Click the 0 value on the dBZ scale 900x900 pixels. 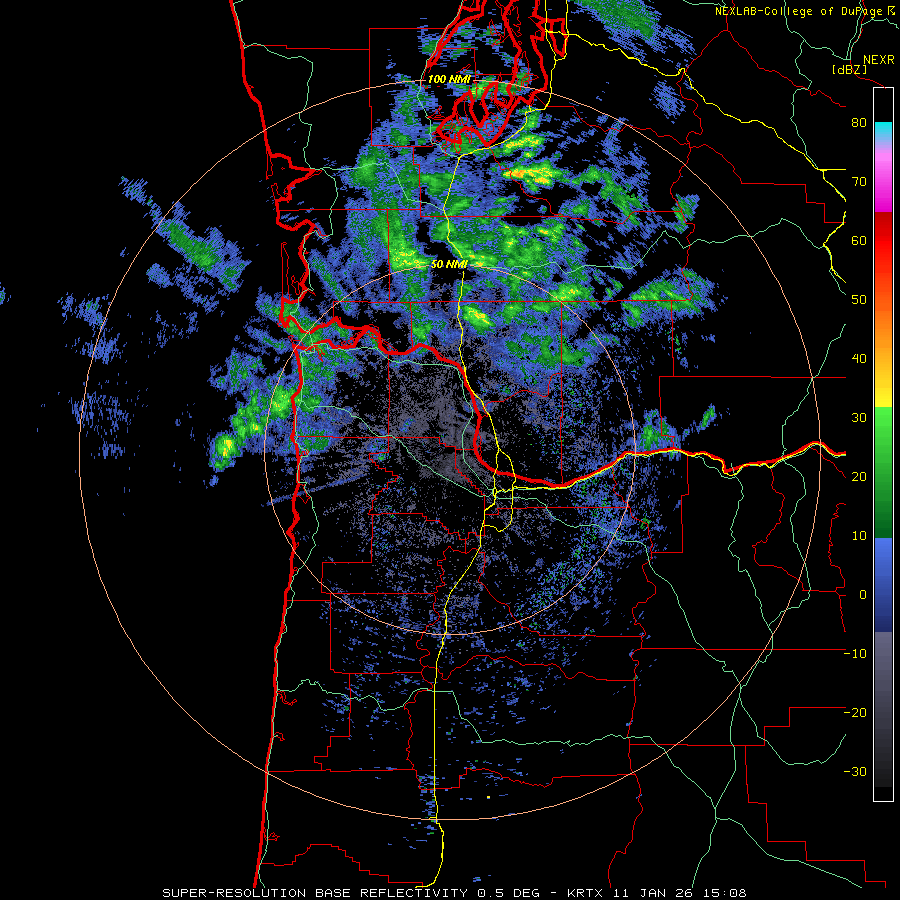tap(863, 595)
